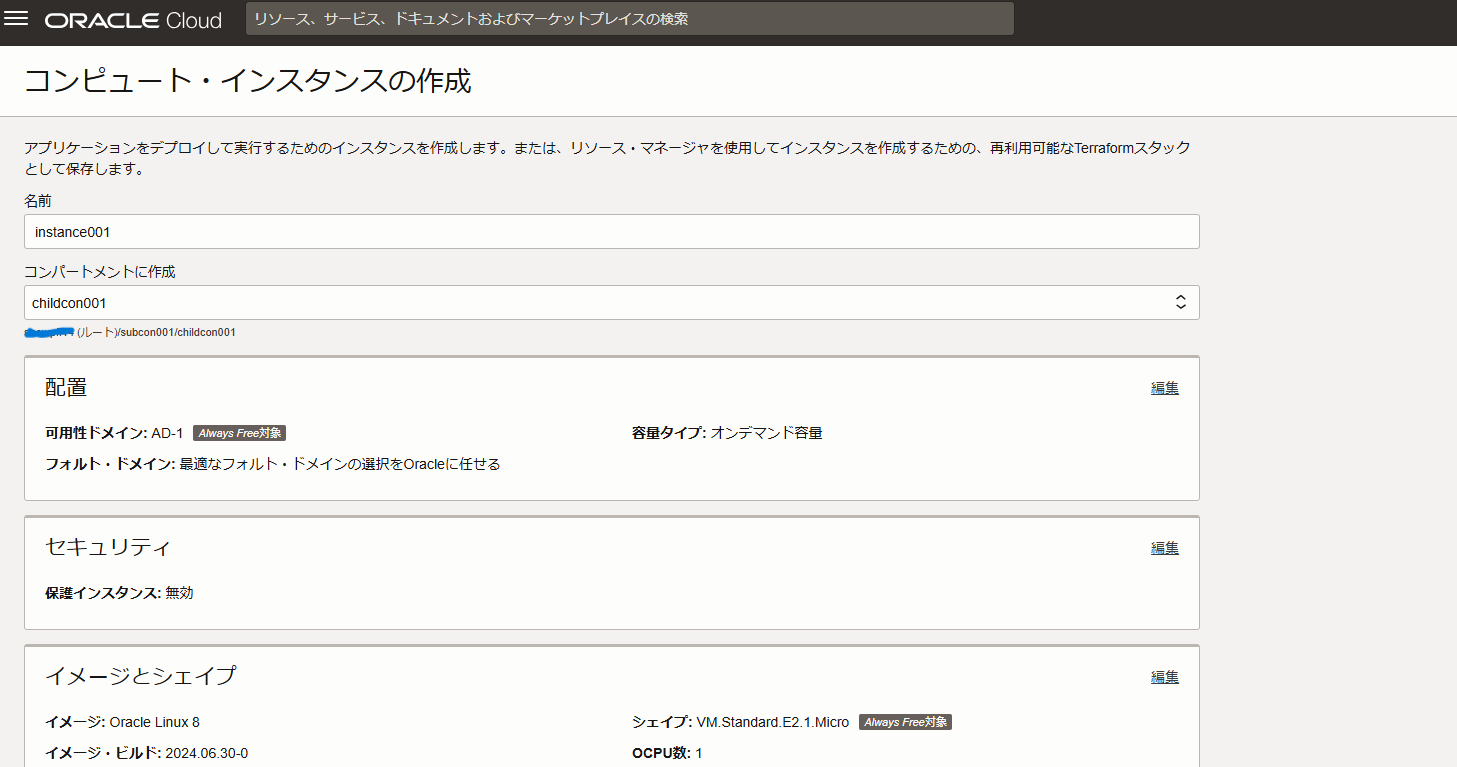Screen dimensions: 1457x767
Task: Edit the イメージとシェイプ settings
Action: tap(1164, 676)
